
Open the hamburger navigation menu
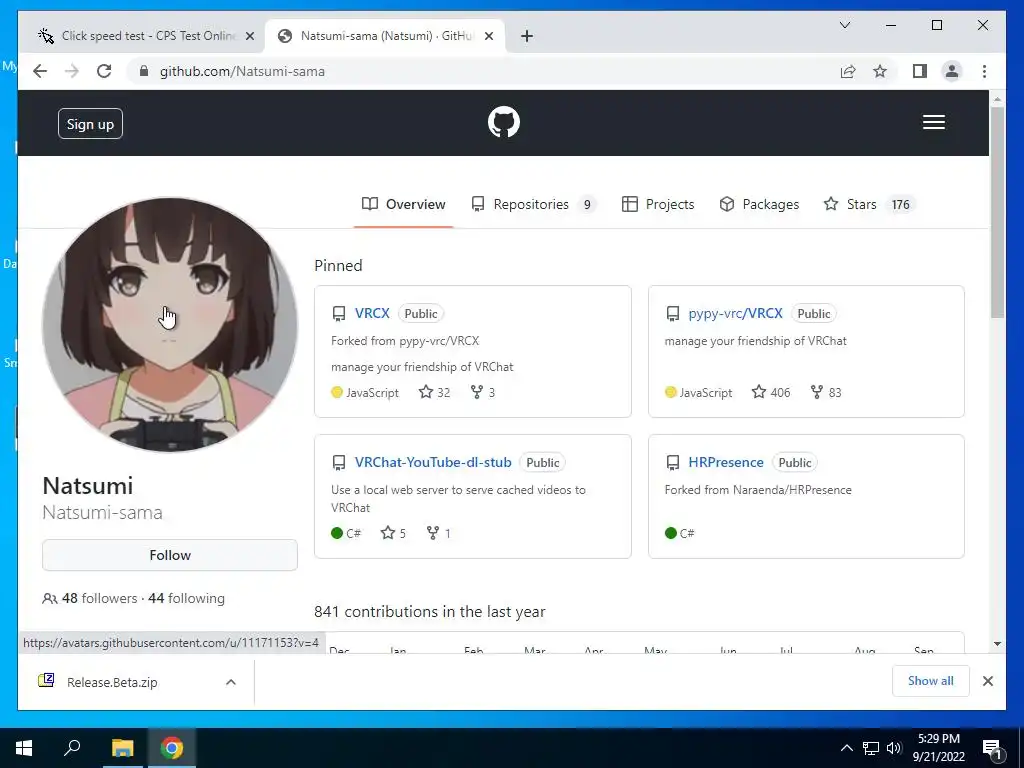pyautogui.click(x=933, y=122)
